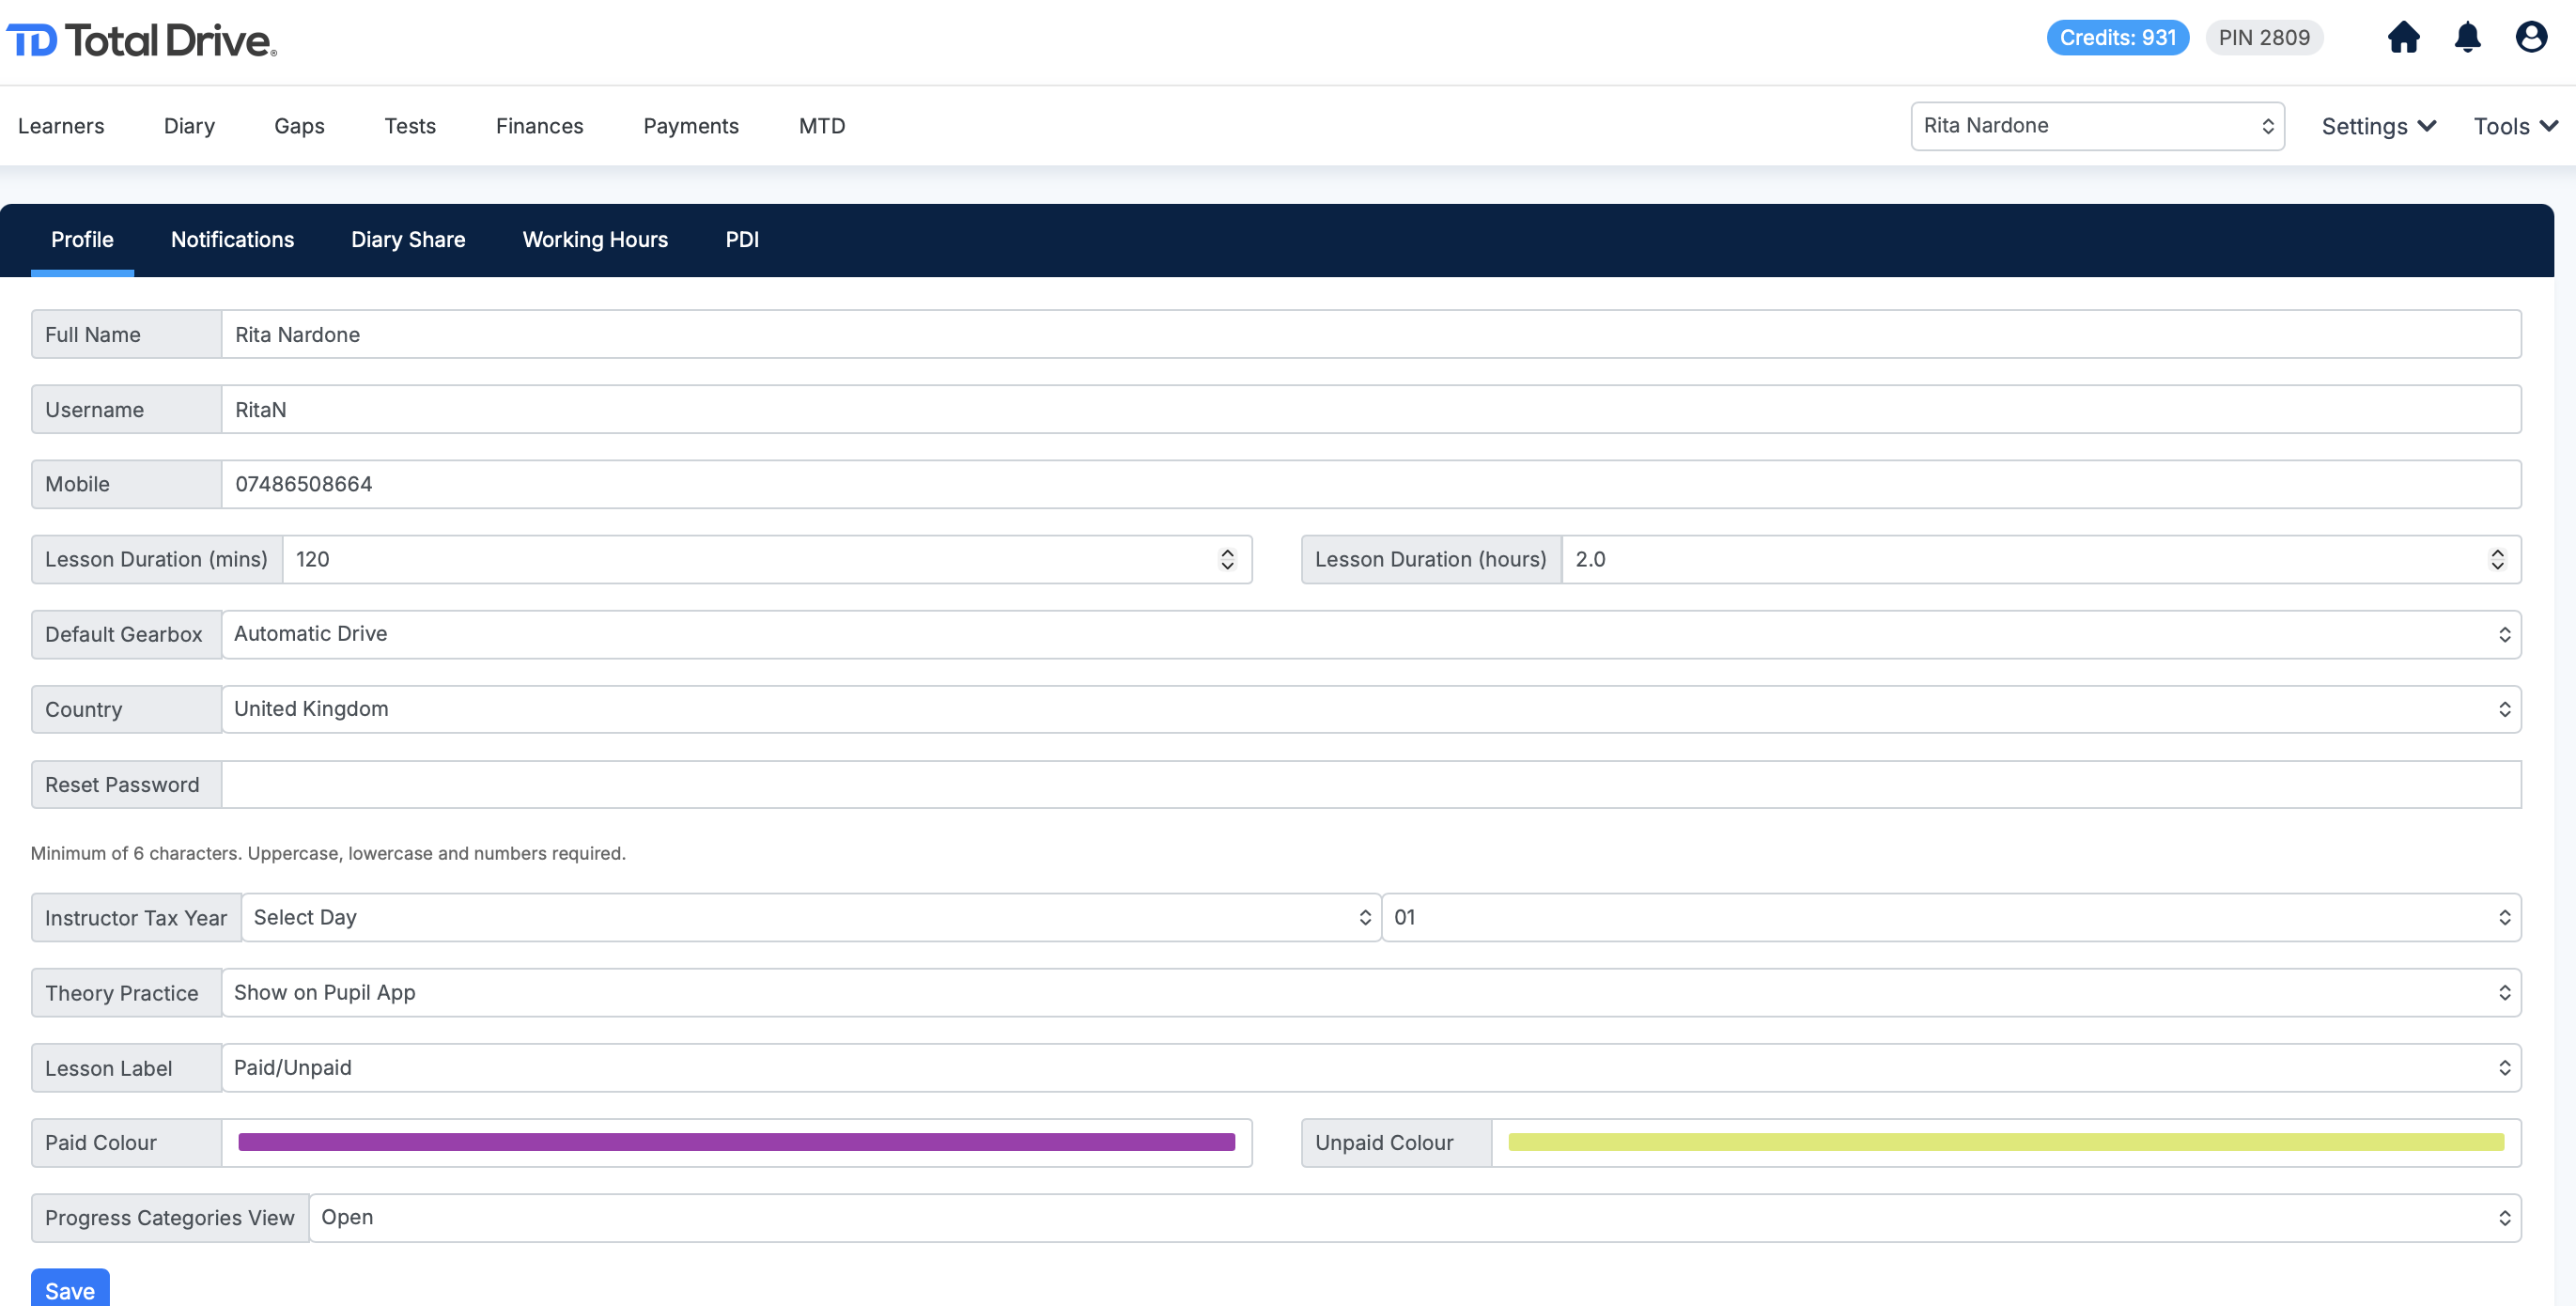Click the home icon in header
The height and width of the screenshot is (1306, 2576).
(2403, 38)
